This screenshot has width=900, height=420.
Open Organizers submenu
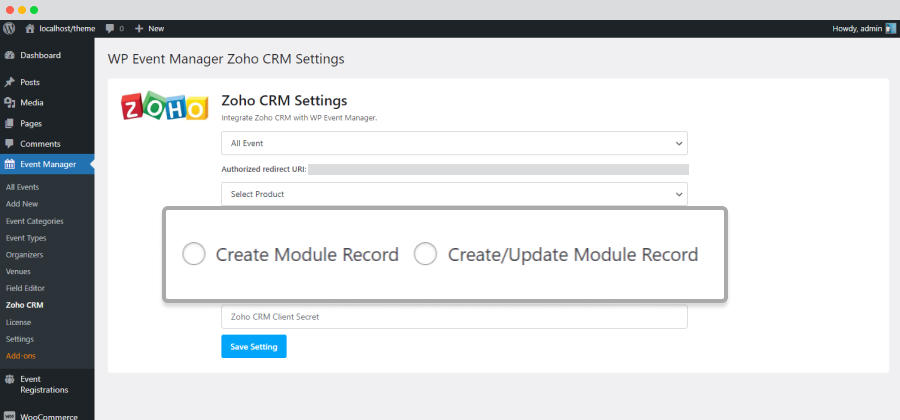(24, 255)
